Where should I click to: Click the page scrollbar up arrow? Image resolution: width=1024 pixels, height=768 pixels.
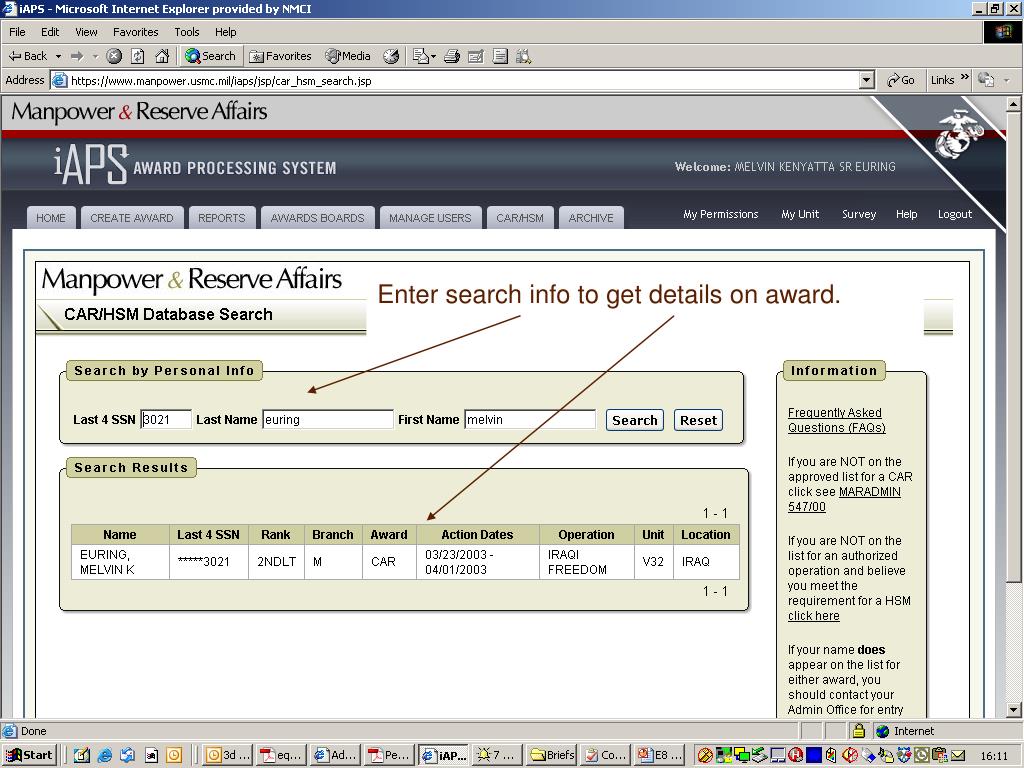1013,104
